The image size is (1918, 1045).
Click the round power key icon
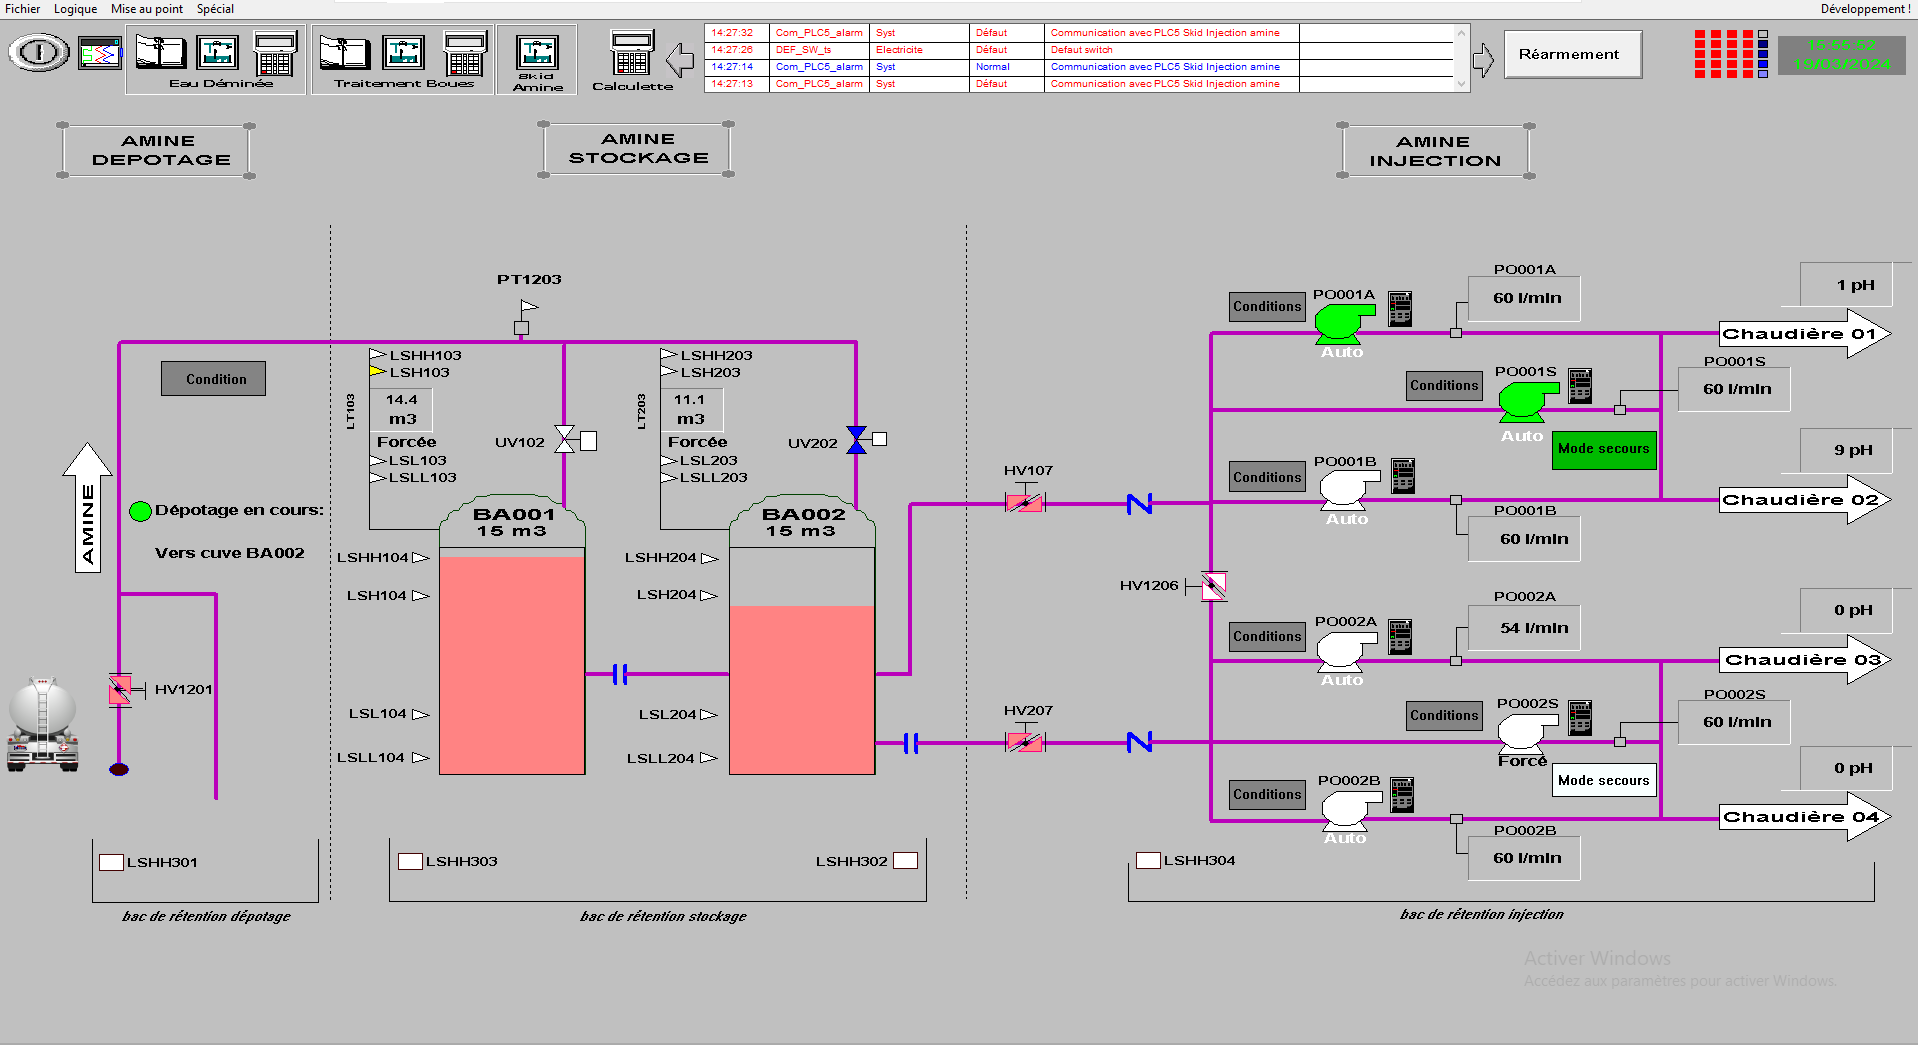[39, 52]
